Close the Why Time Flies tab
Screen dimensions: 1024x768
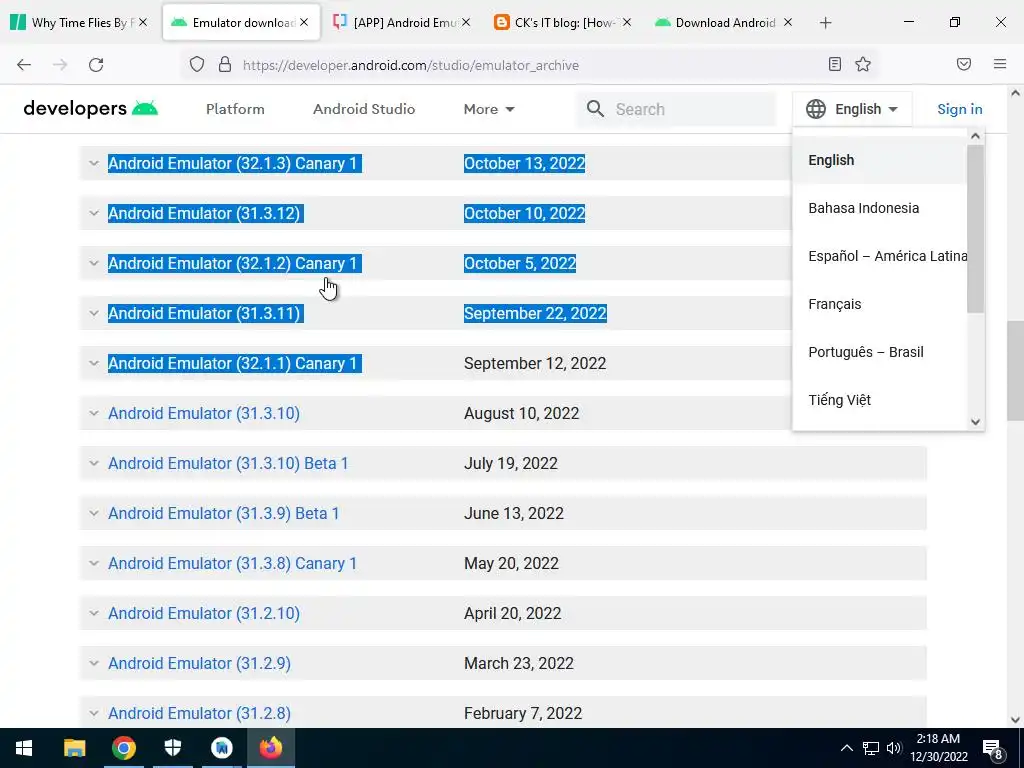tap(143, 22)
